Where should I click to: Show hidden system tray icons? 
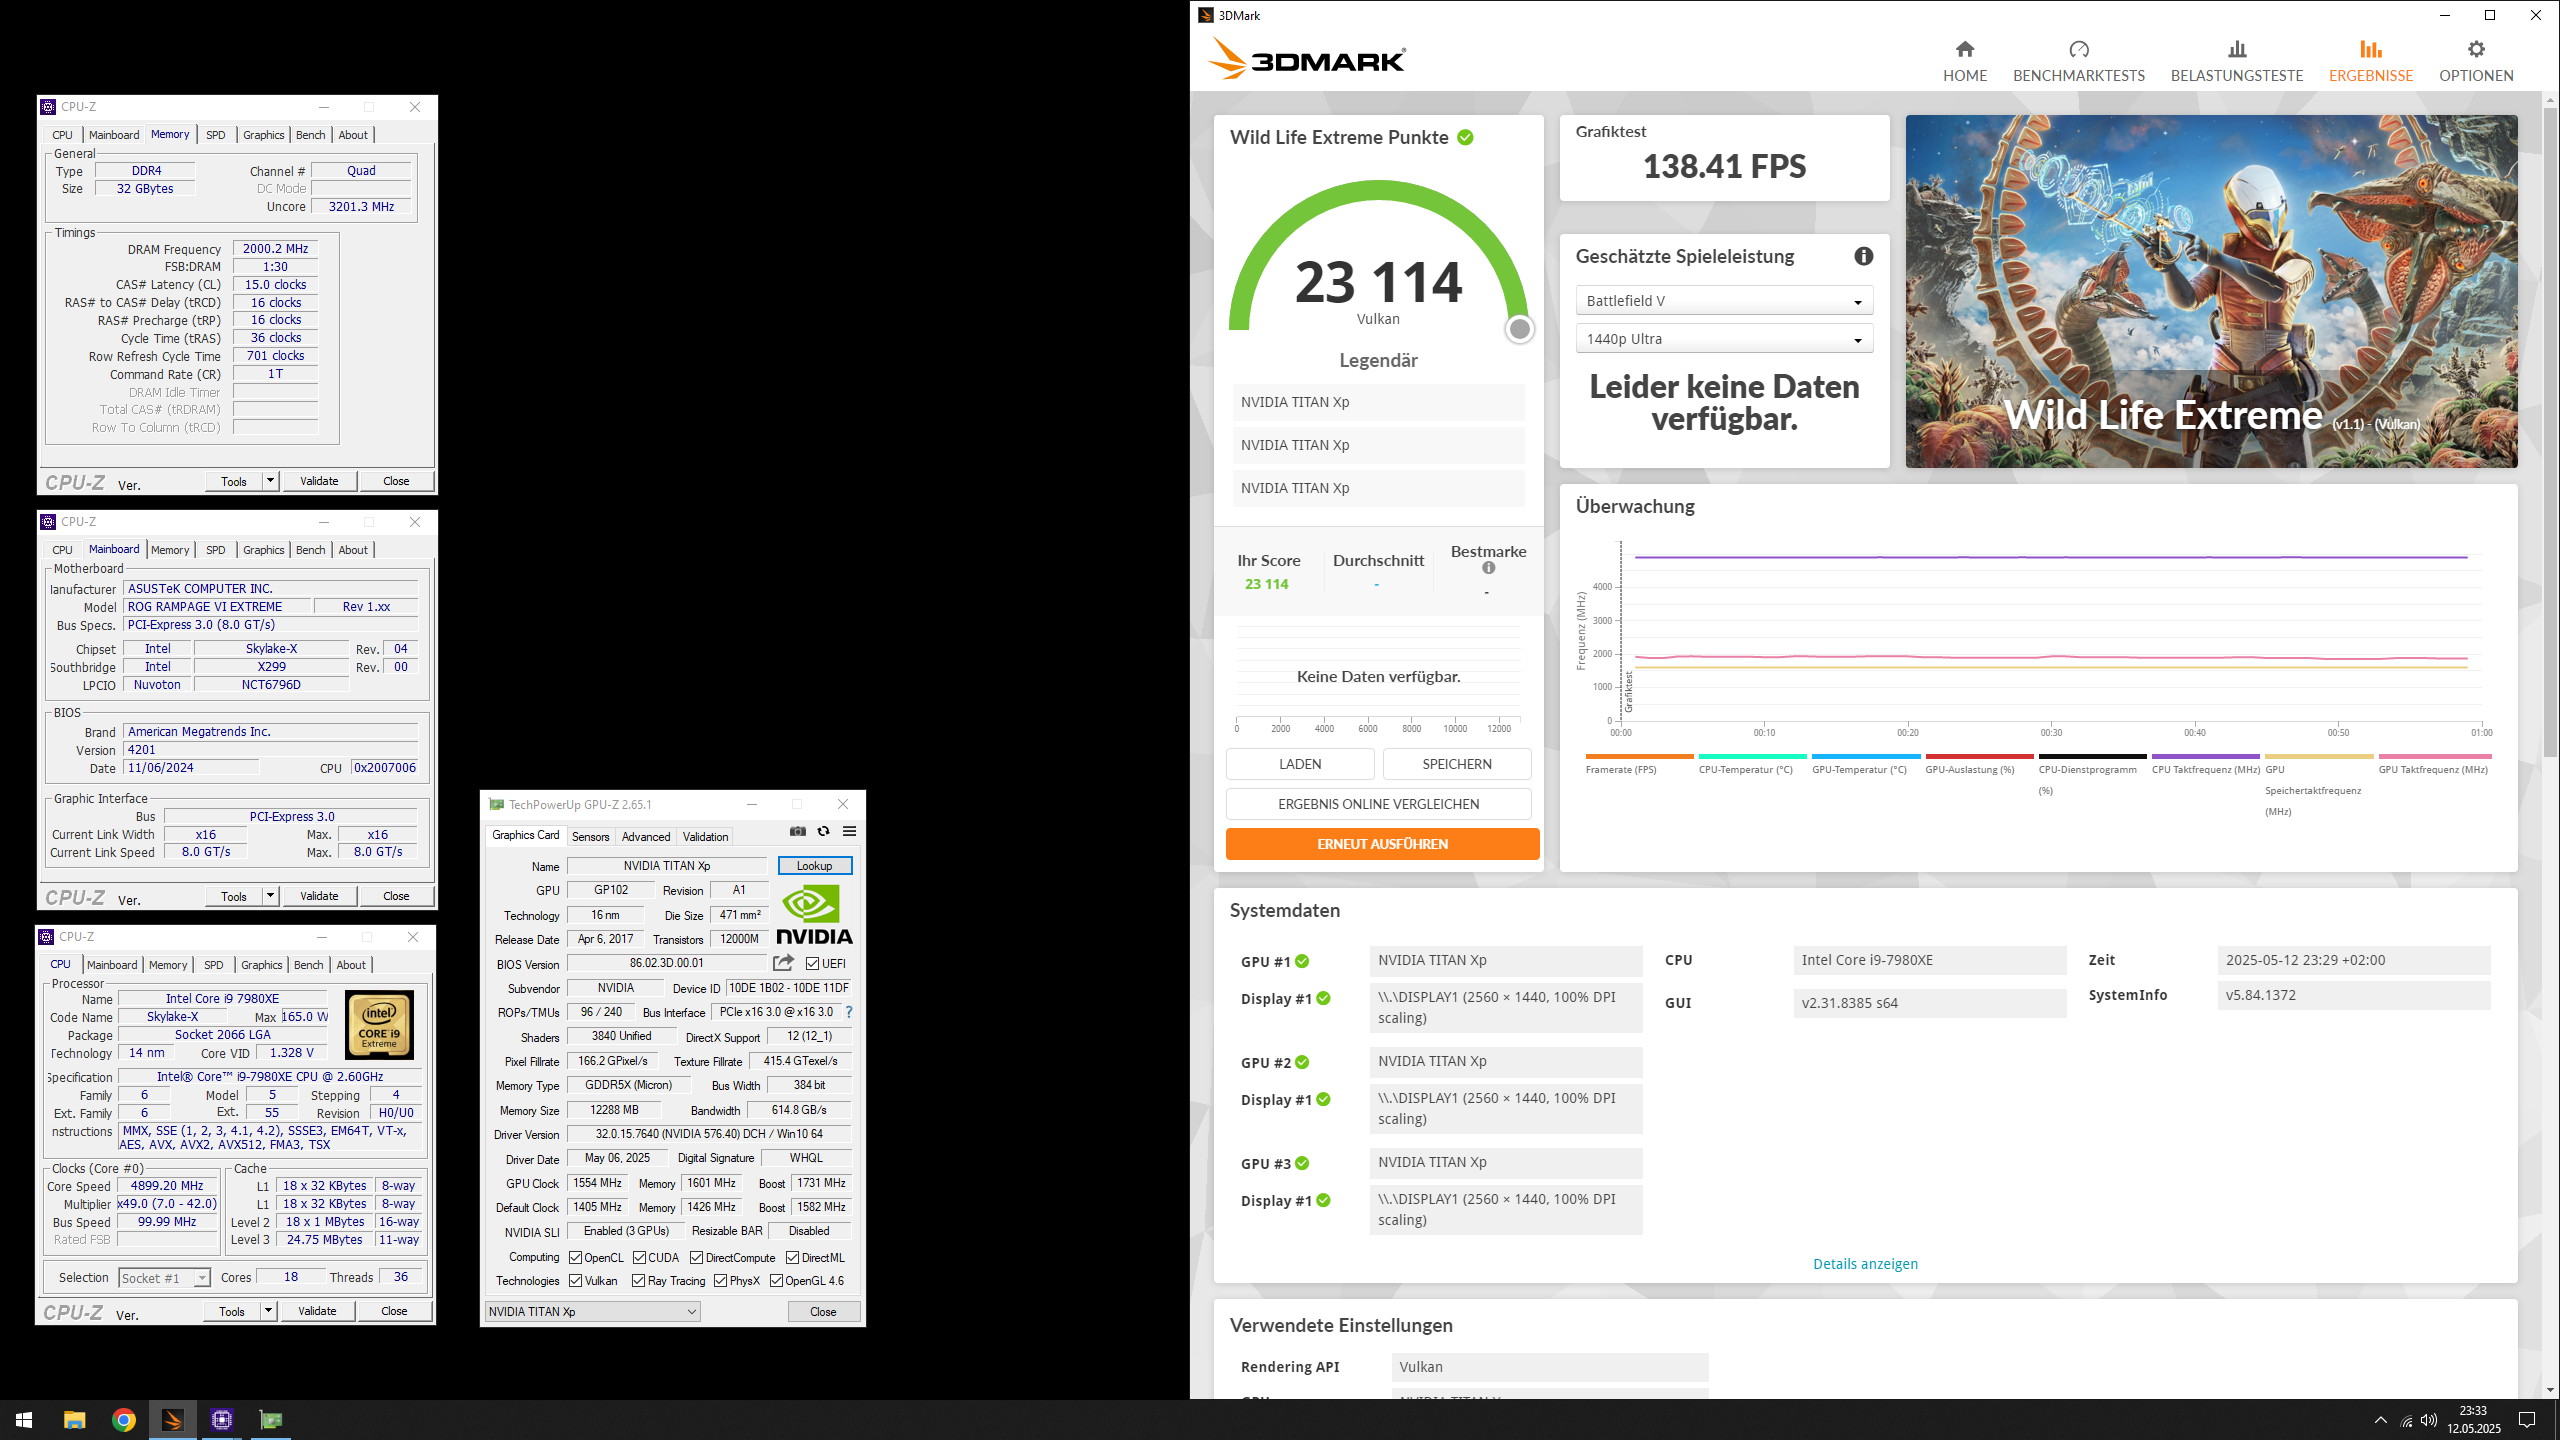pos(2380,1420)
